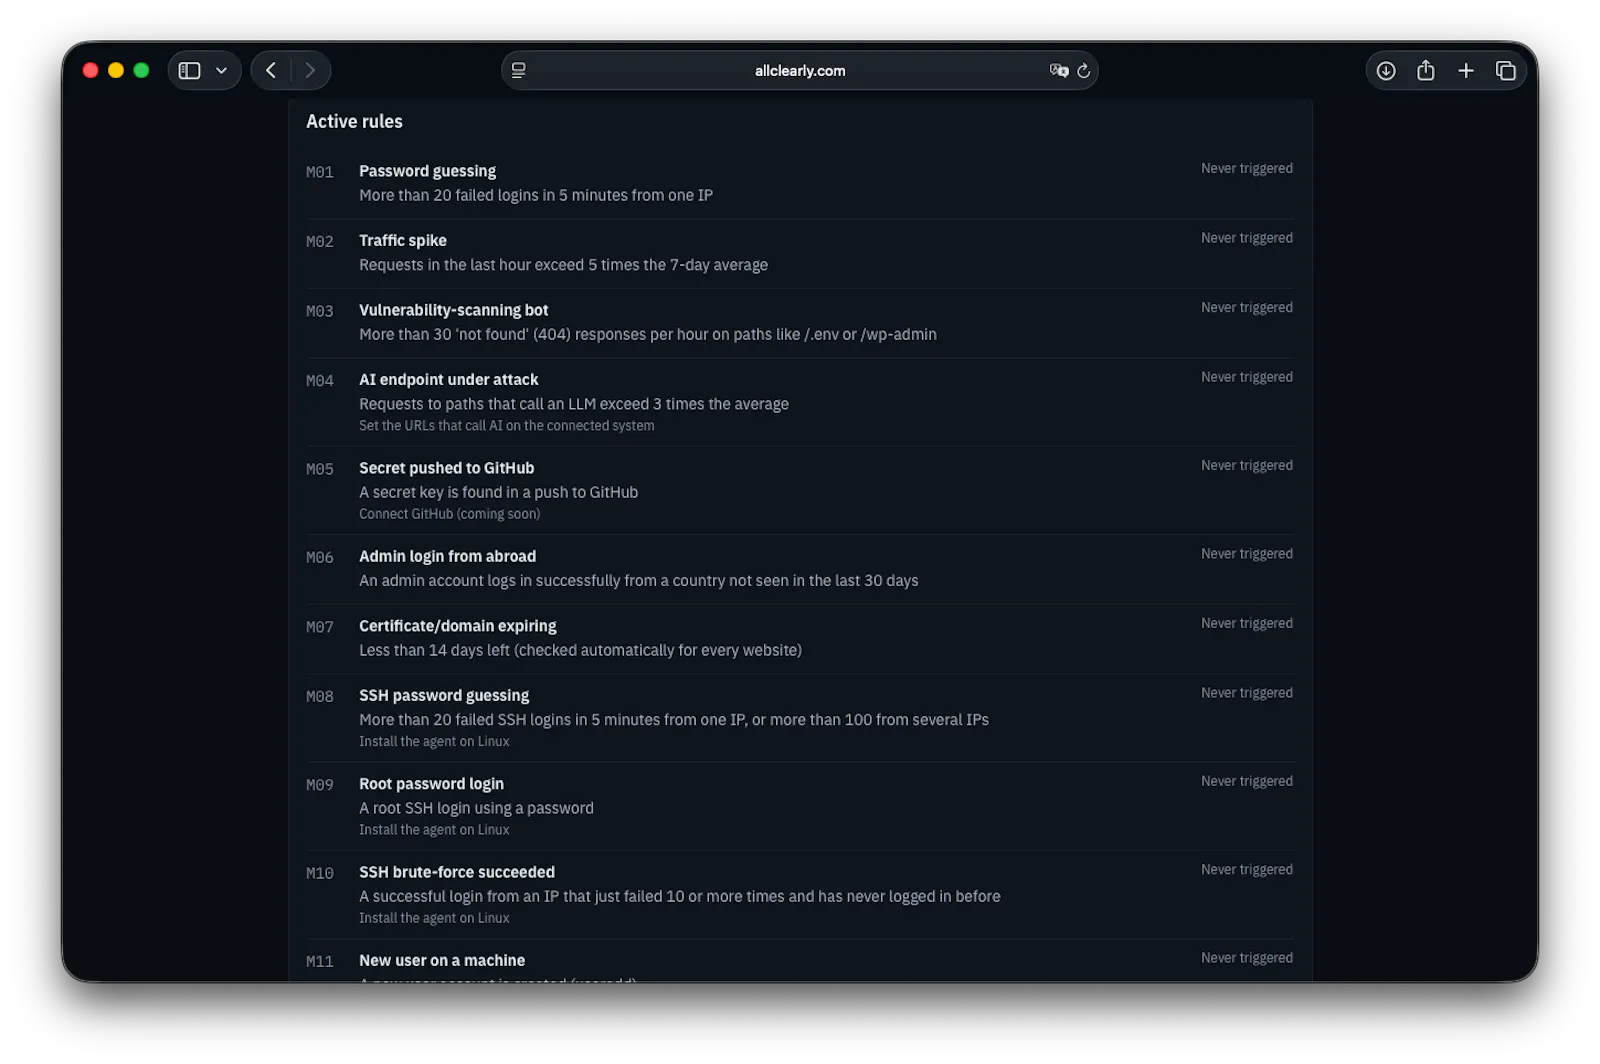Open the sidebar options dropdown chevron
This screenshot has height=1064, width=1600.
(x=221, y=71)
